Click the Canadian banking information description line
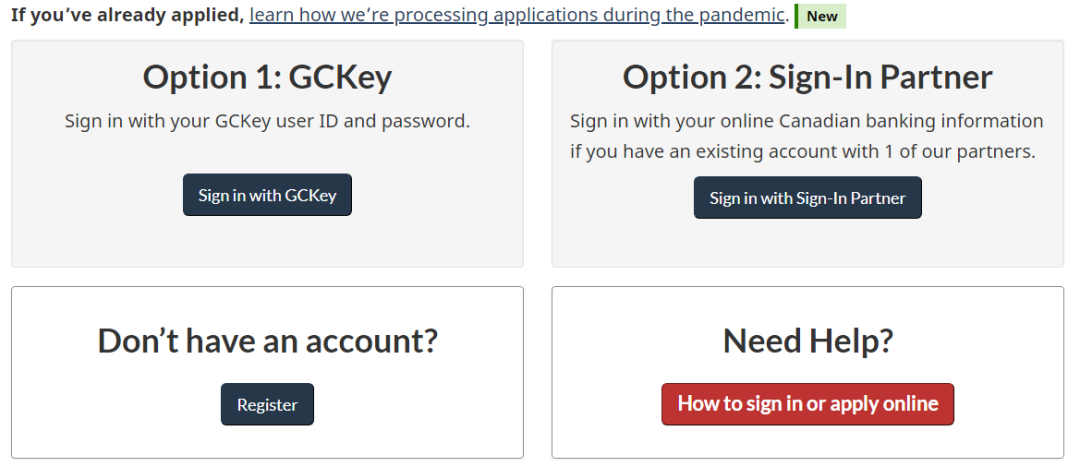Viewport: 1080px width, 467px height. pos(806,121)
